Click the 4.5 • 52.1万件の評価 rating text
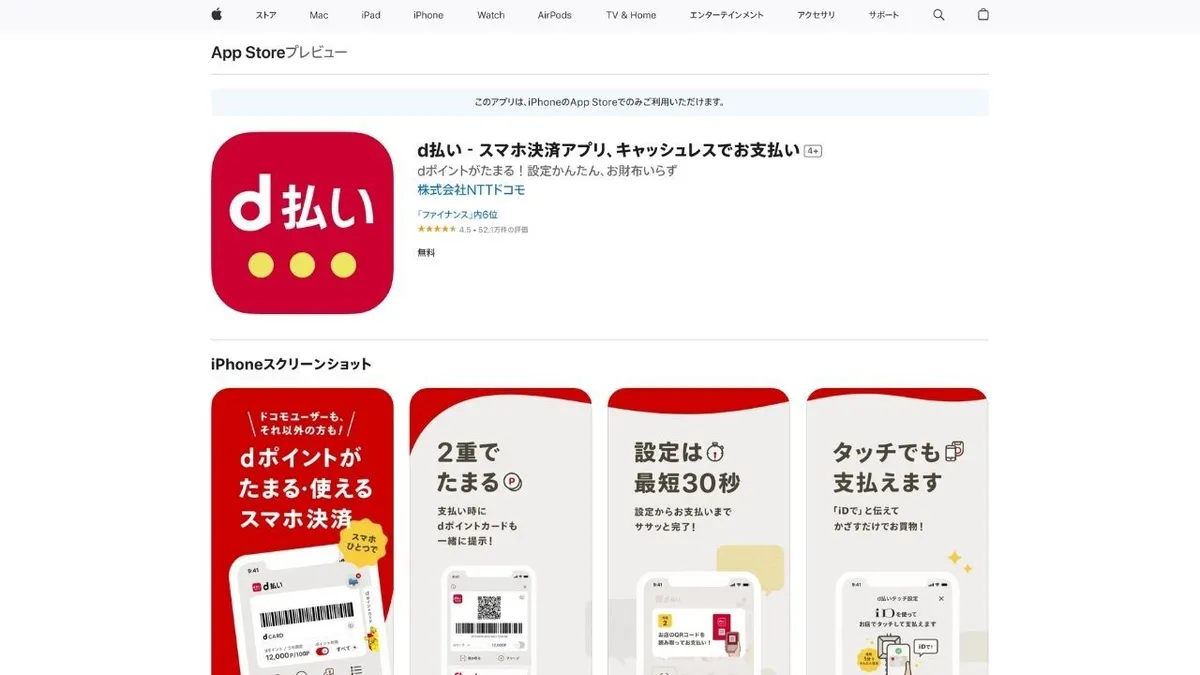1200x675 pixels. click(494, 230)
